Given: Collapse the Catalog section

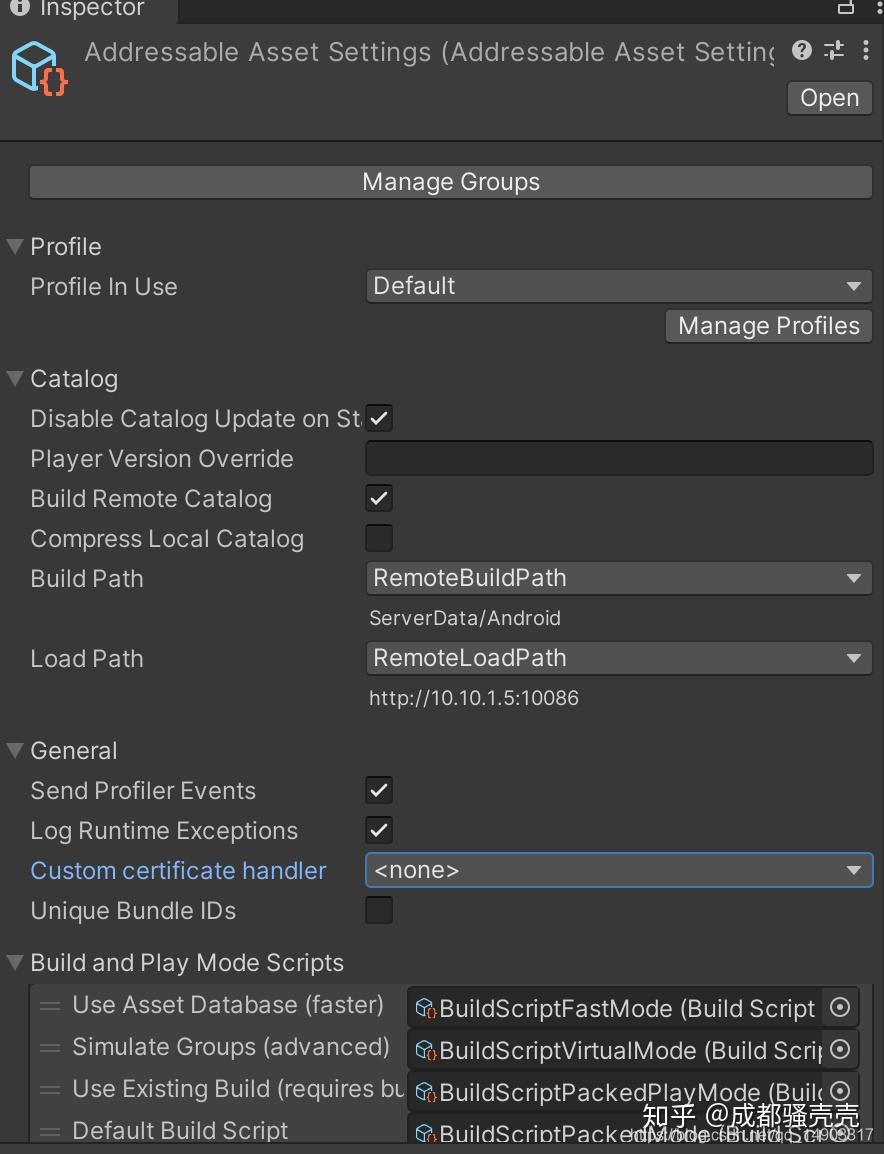Looking at the screenshot, I should pos(14,378).
